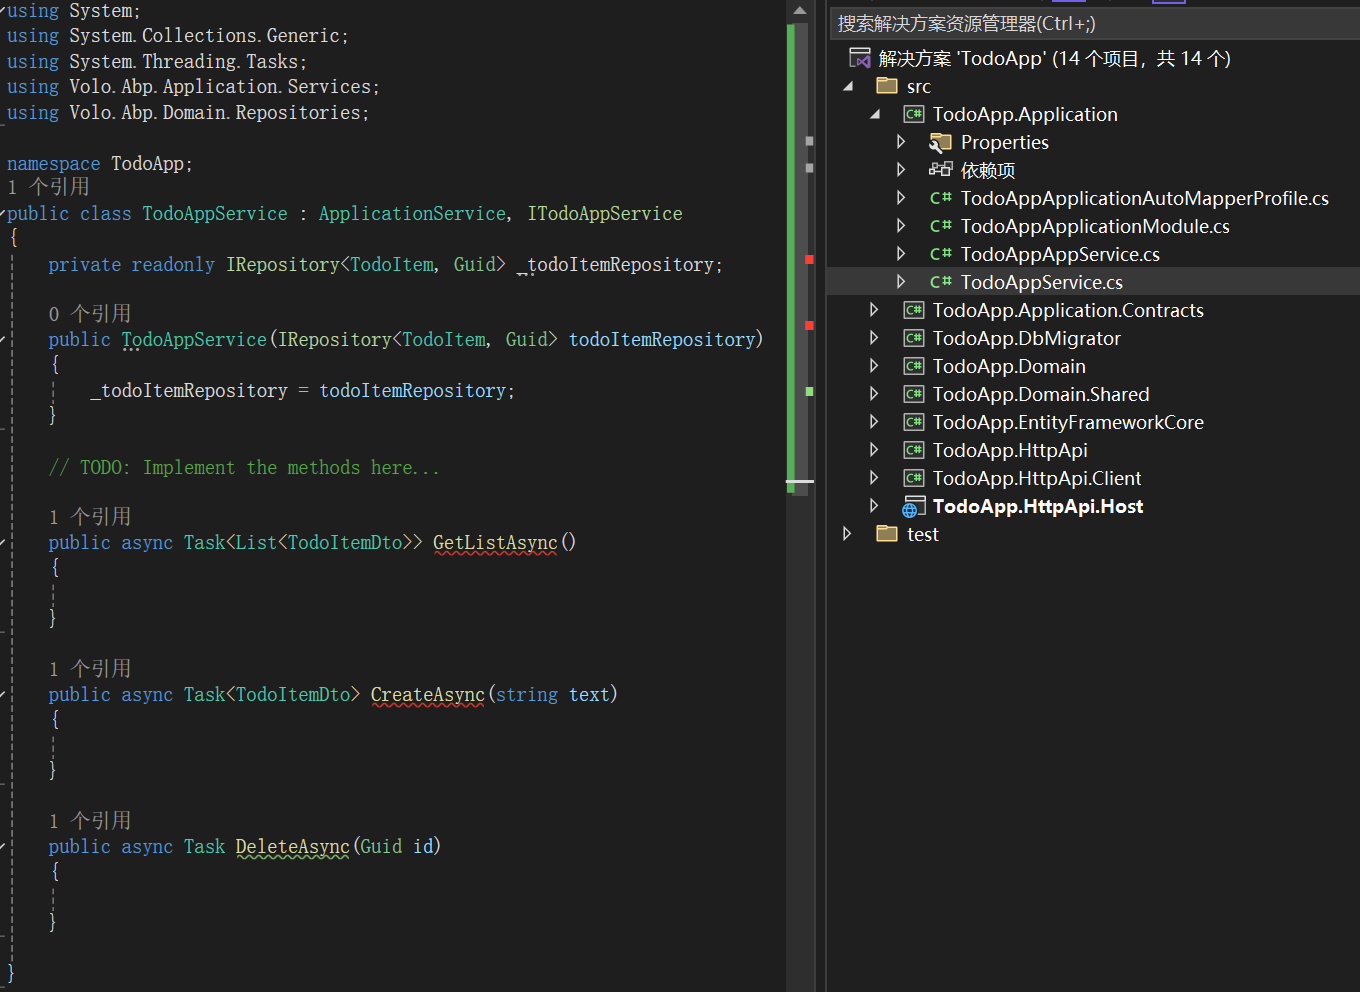This screenshot has height=992, width=1360.
Task: Click the solution 'TodoApp' icon
Action: 860,58
